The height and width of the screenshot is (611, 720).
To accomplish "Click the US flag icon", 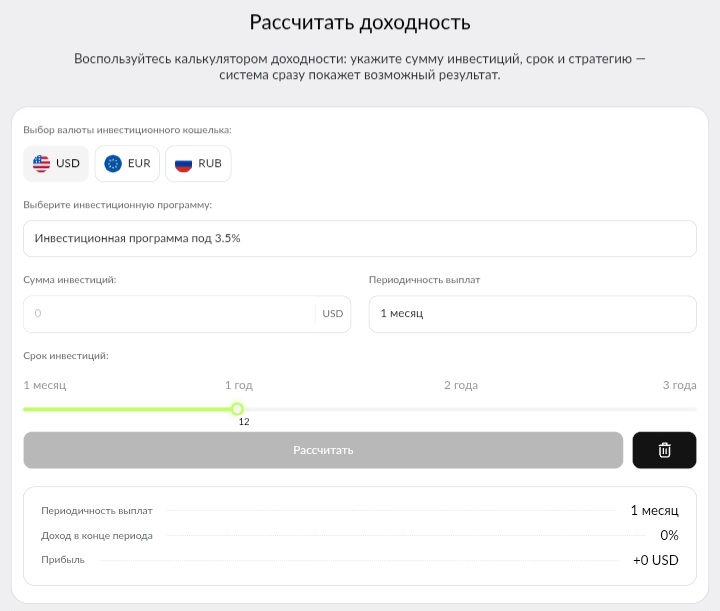I will tap(41, 164).
